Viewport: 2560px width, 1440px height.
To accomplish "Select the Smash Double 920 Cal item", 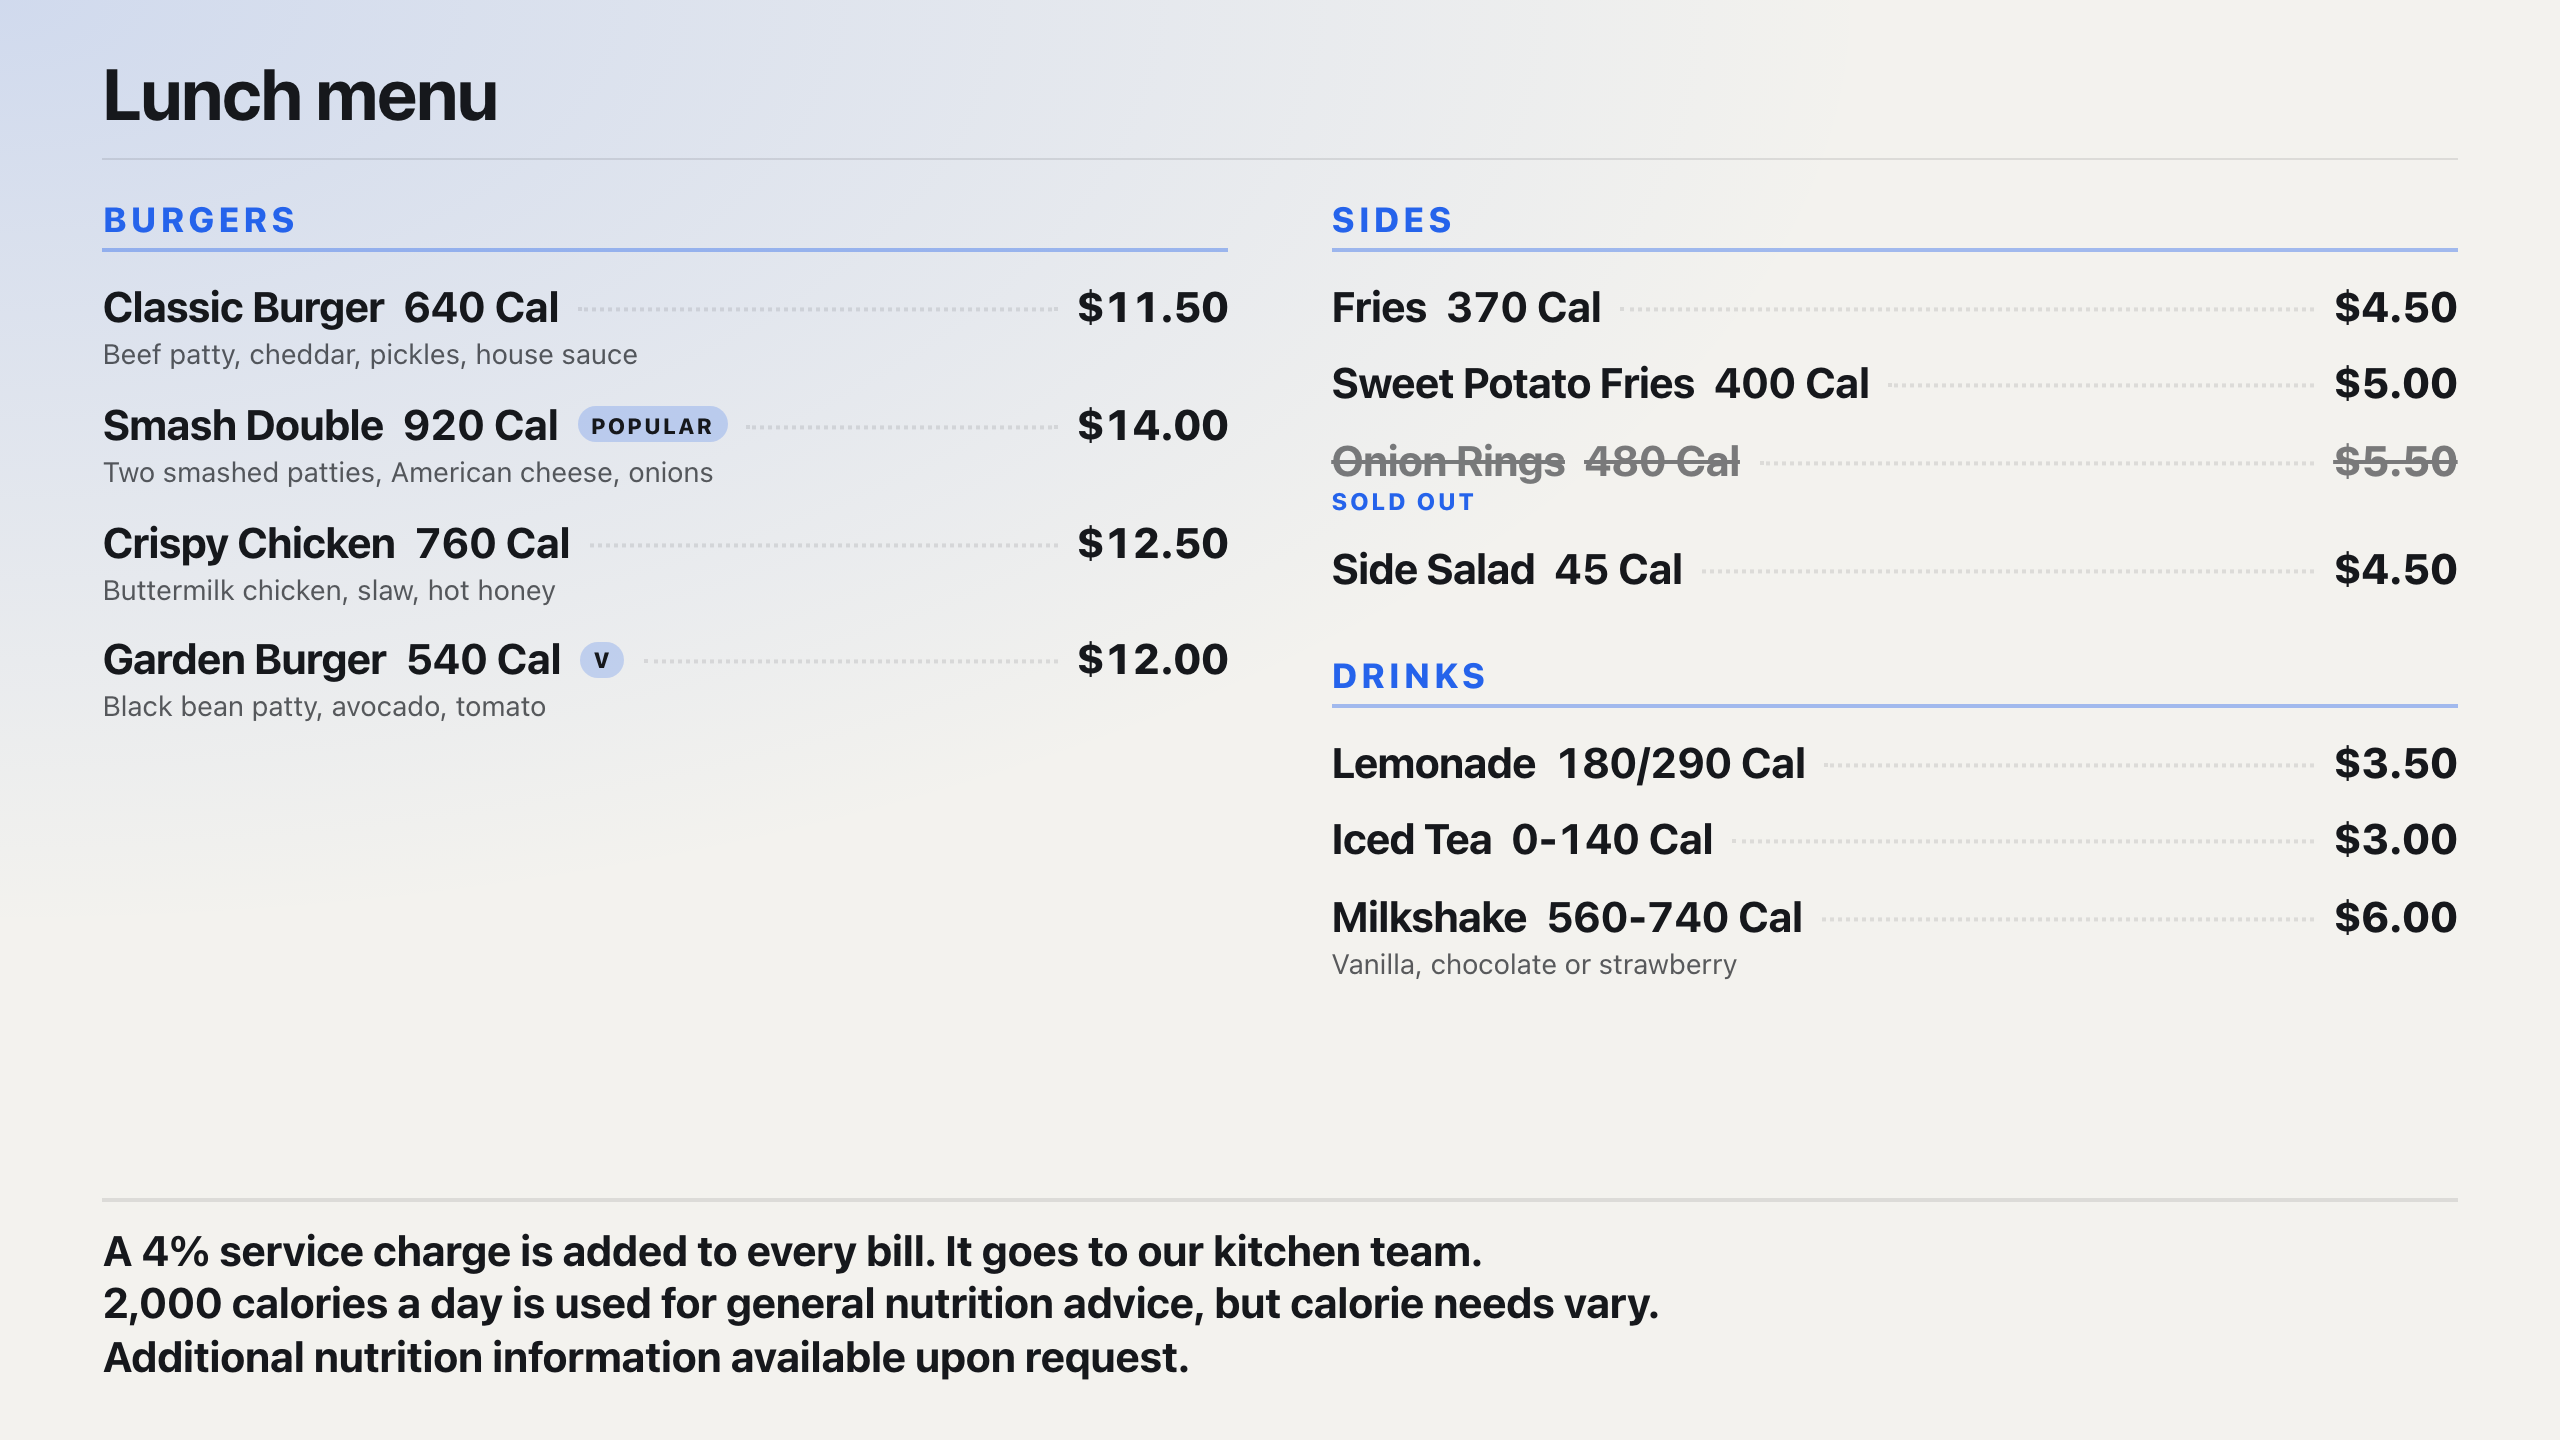I will pyautogui.click(x=330, y=426).
